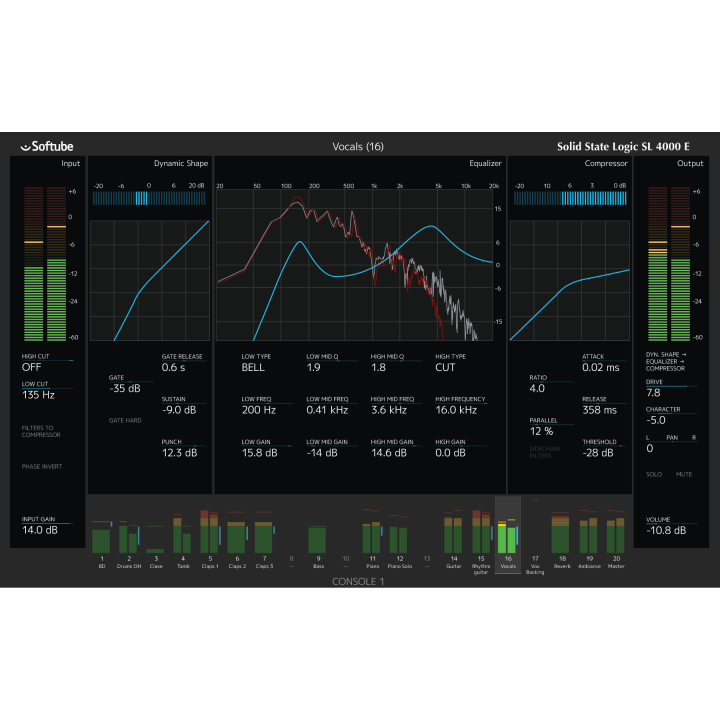Select channel 2 Drums OH strip
Viewport: 720px width, 720px height.
pyautogui.click(x=129, y=545)
